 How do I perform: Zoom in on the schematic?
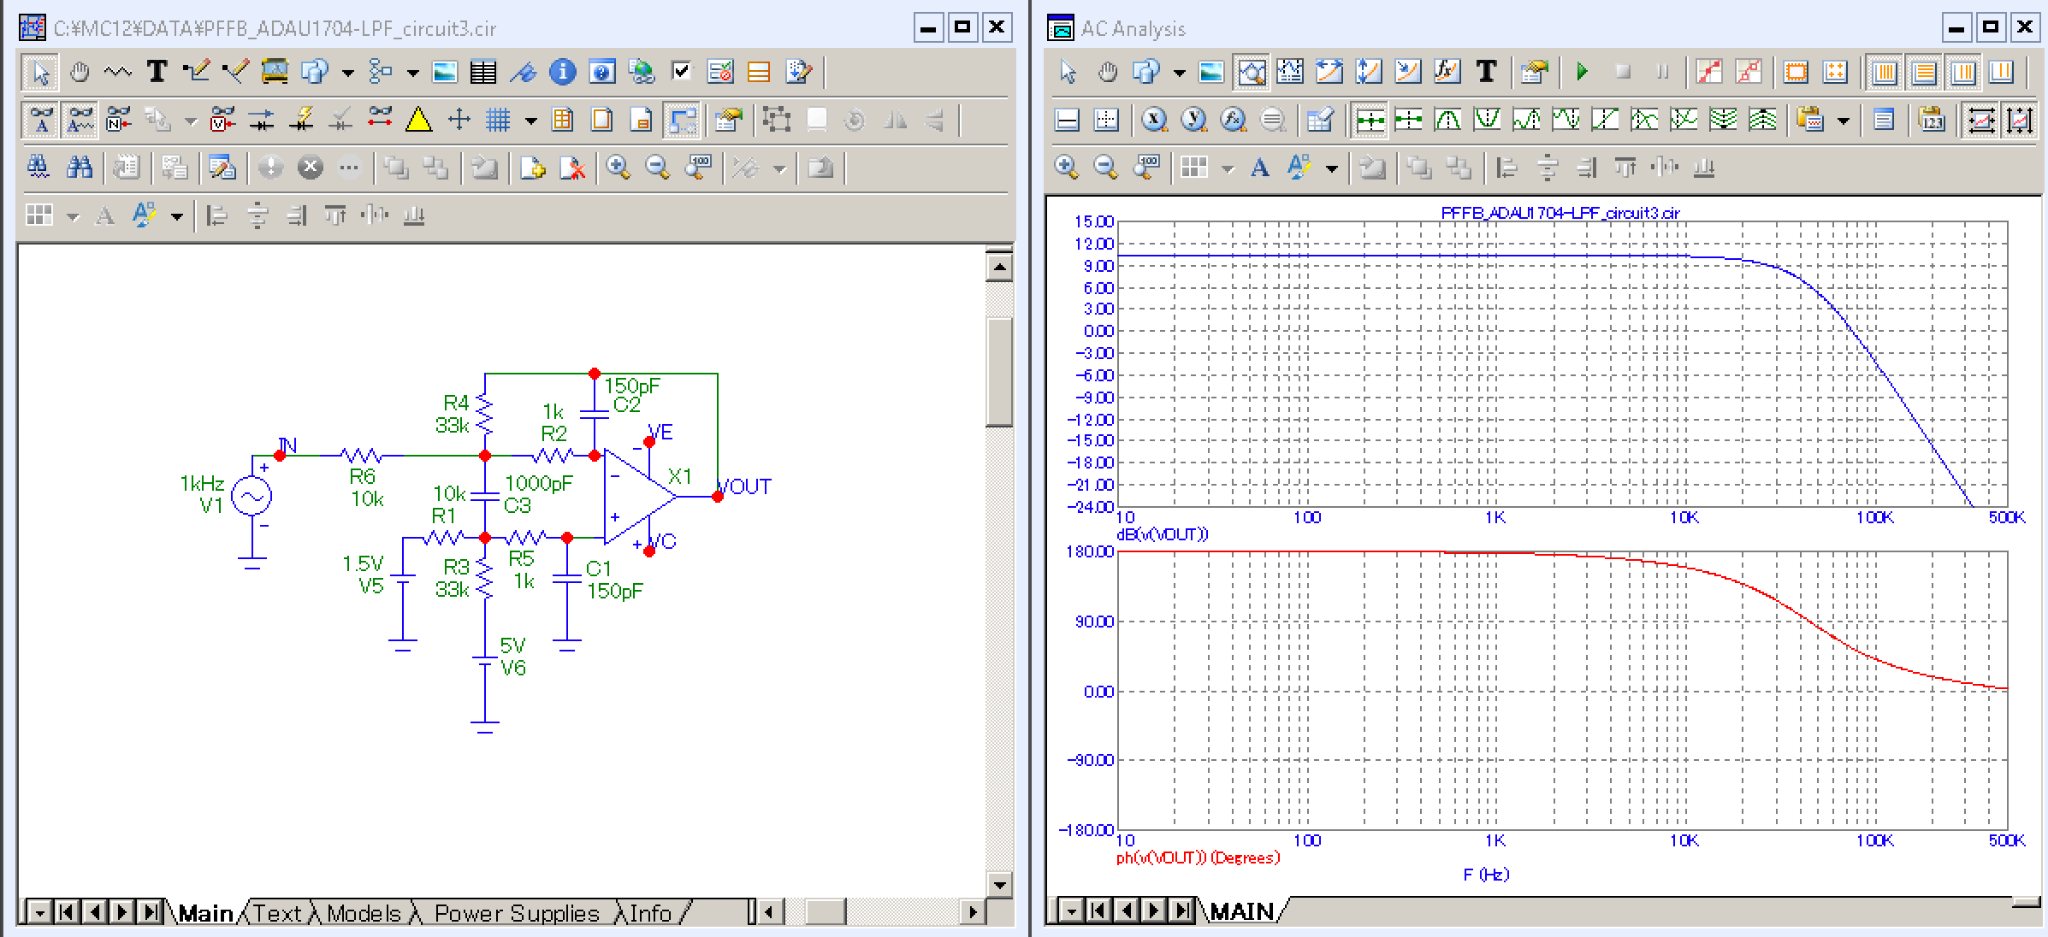pos(618,167)
